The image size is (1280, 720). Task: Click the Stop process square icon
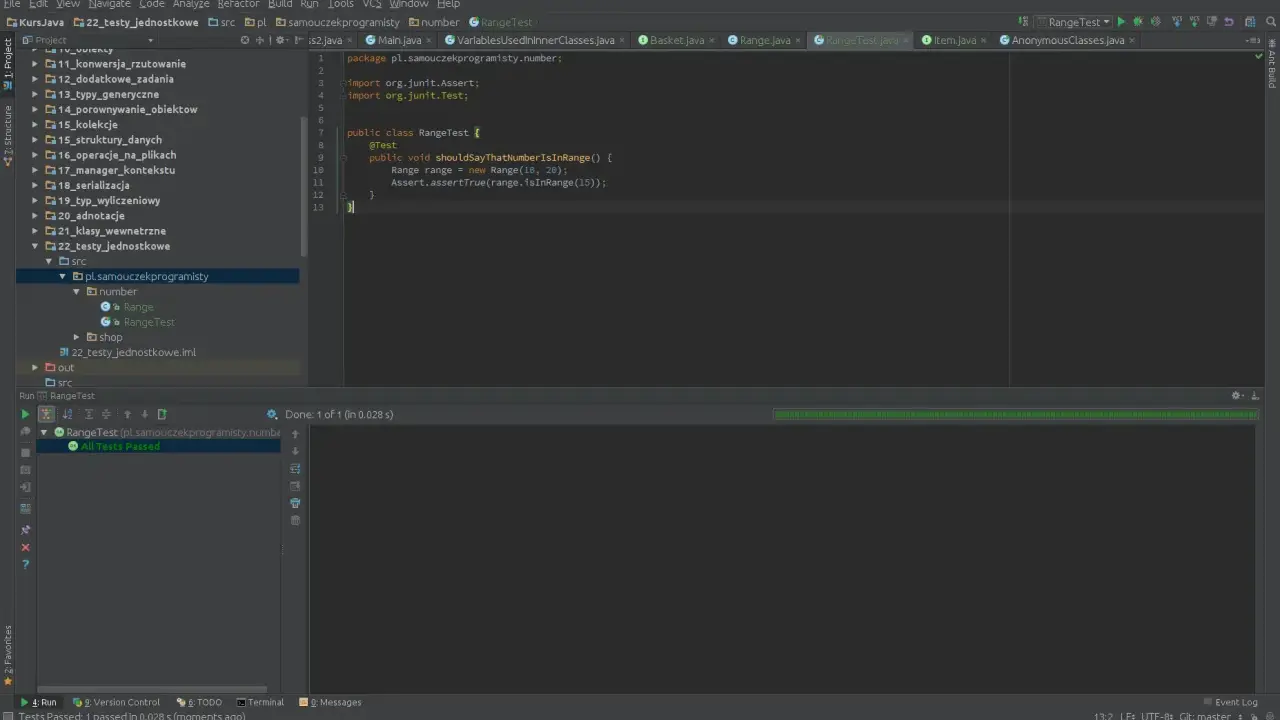pos(25,453)
